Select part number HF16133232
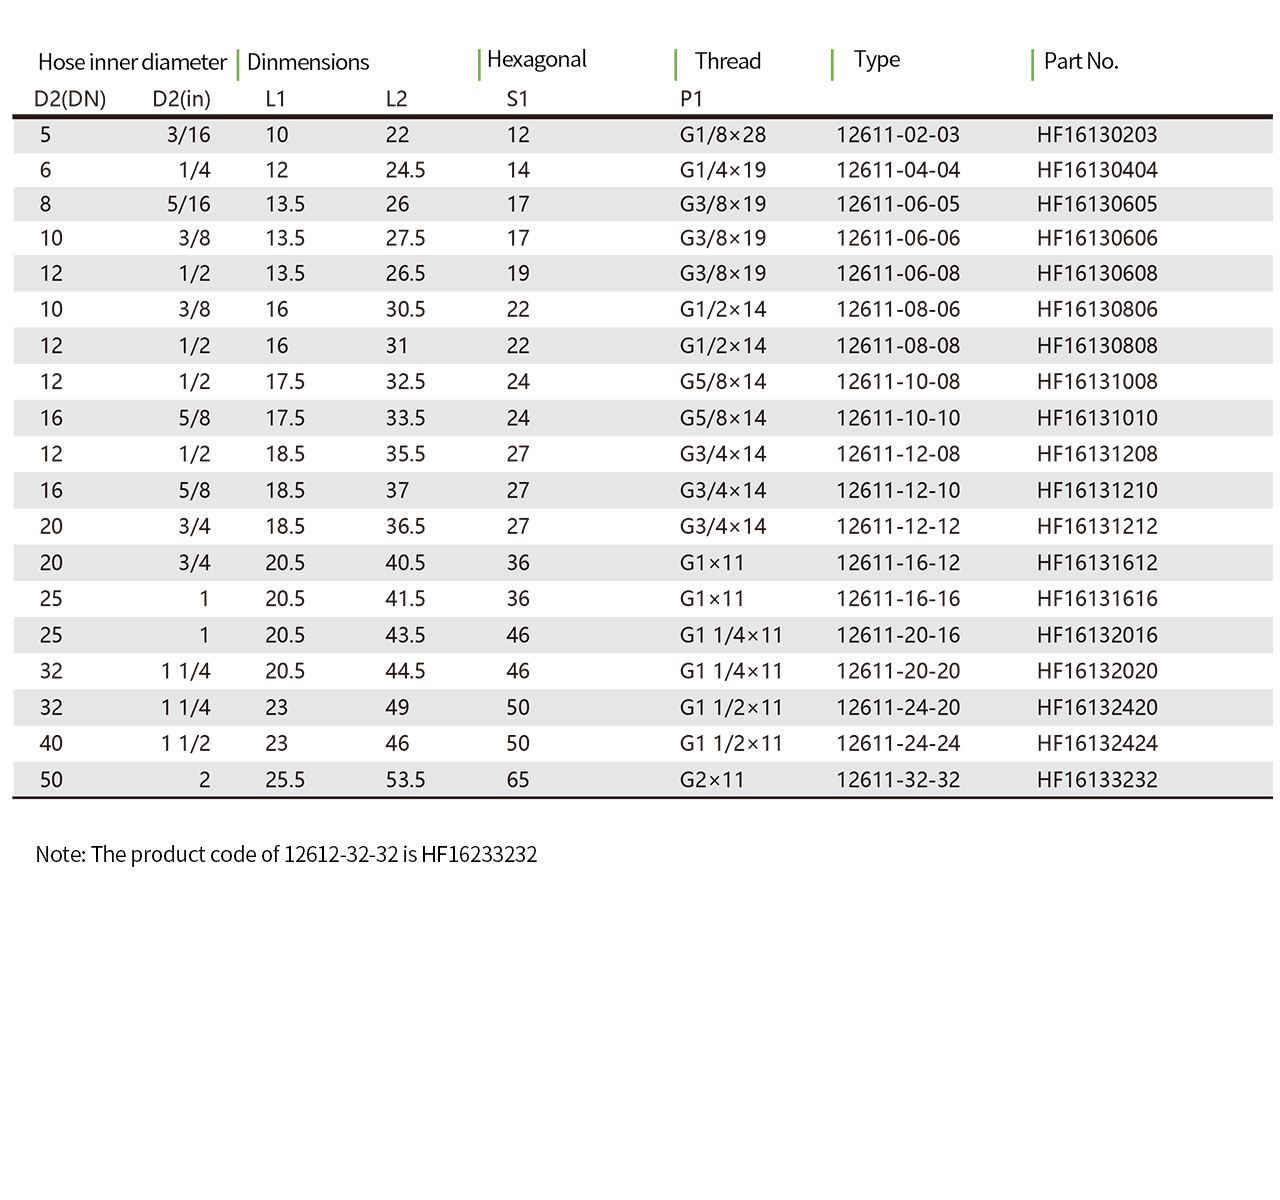The height and width of the screenshot is (1200, 1280). pos(1097,780)
